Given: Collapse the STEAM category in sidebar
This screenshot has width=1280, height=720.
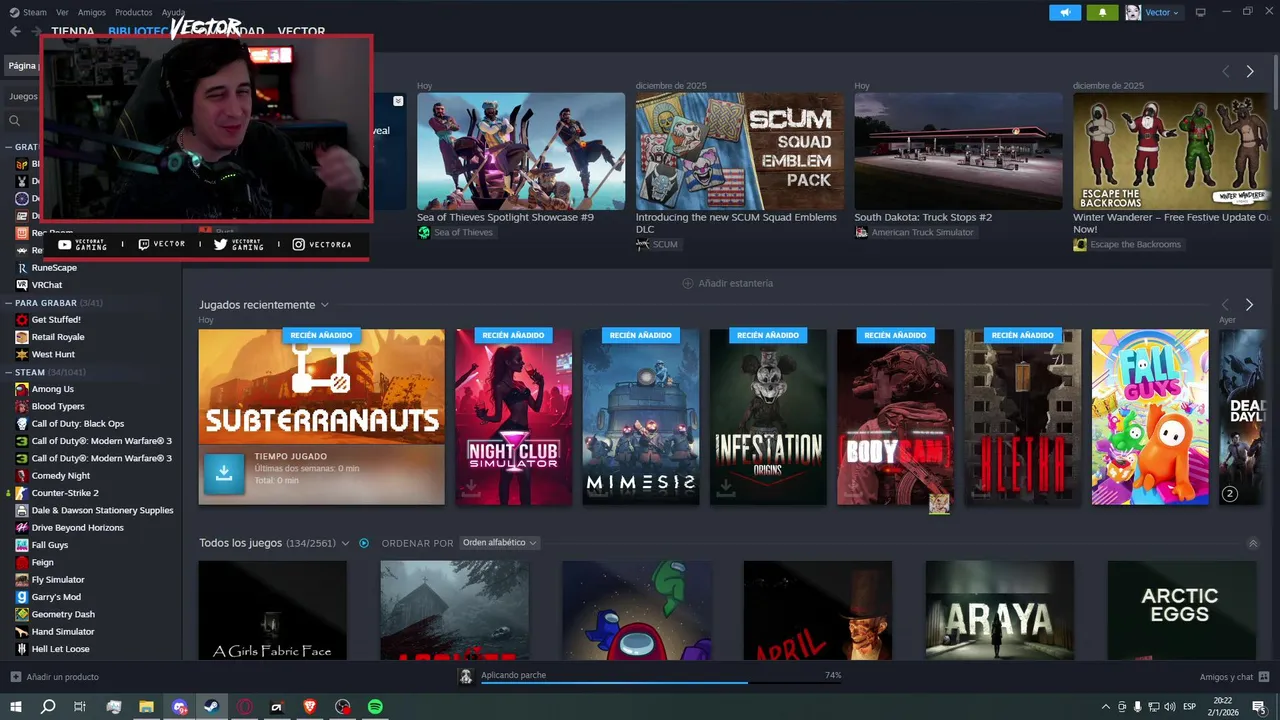Looking at the screenshot, I should (x=8, y=372).
